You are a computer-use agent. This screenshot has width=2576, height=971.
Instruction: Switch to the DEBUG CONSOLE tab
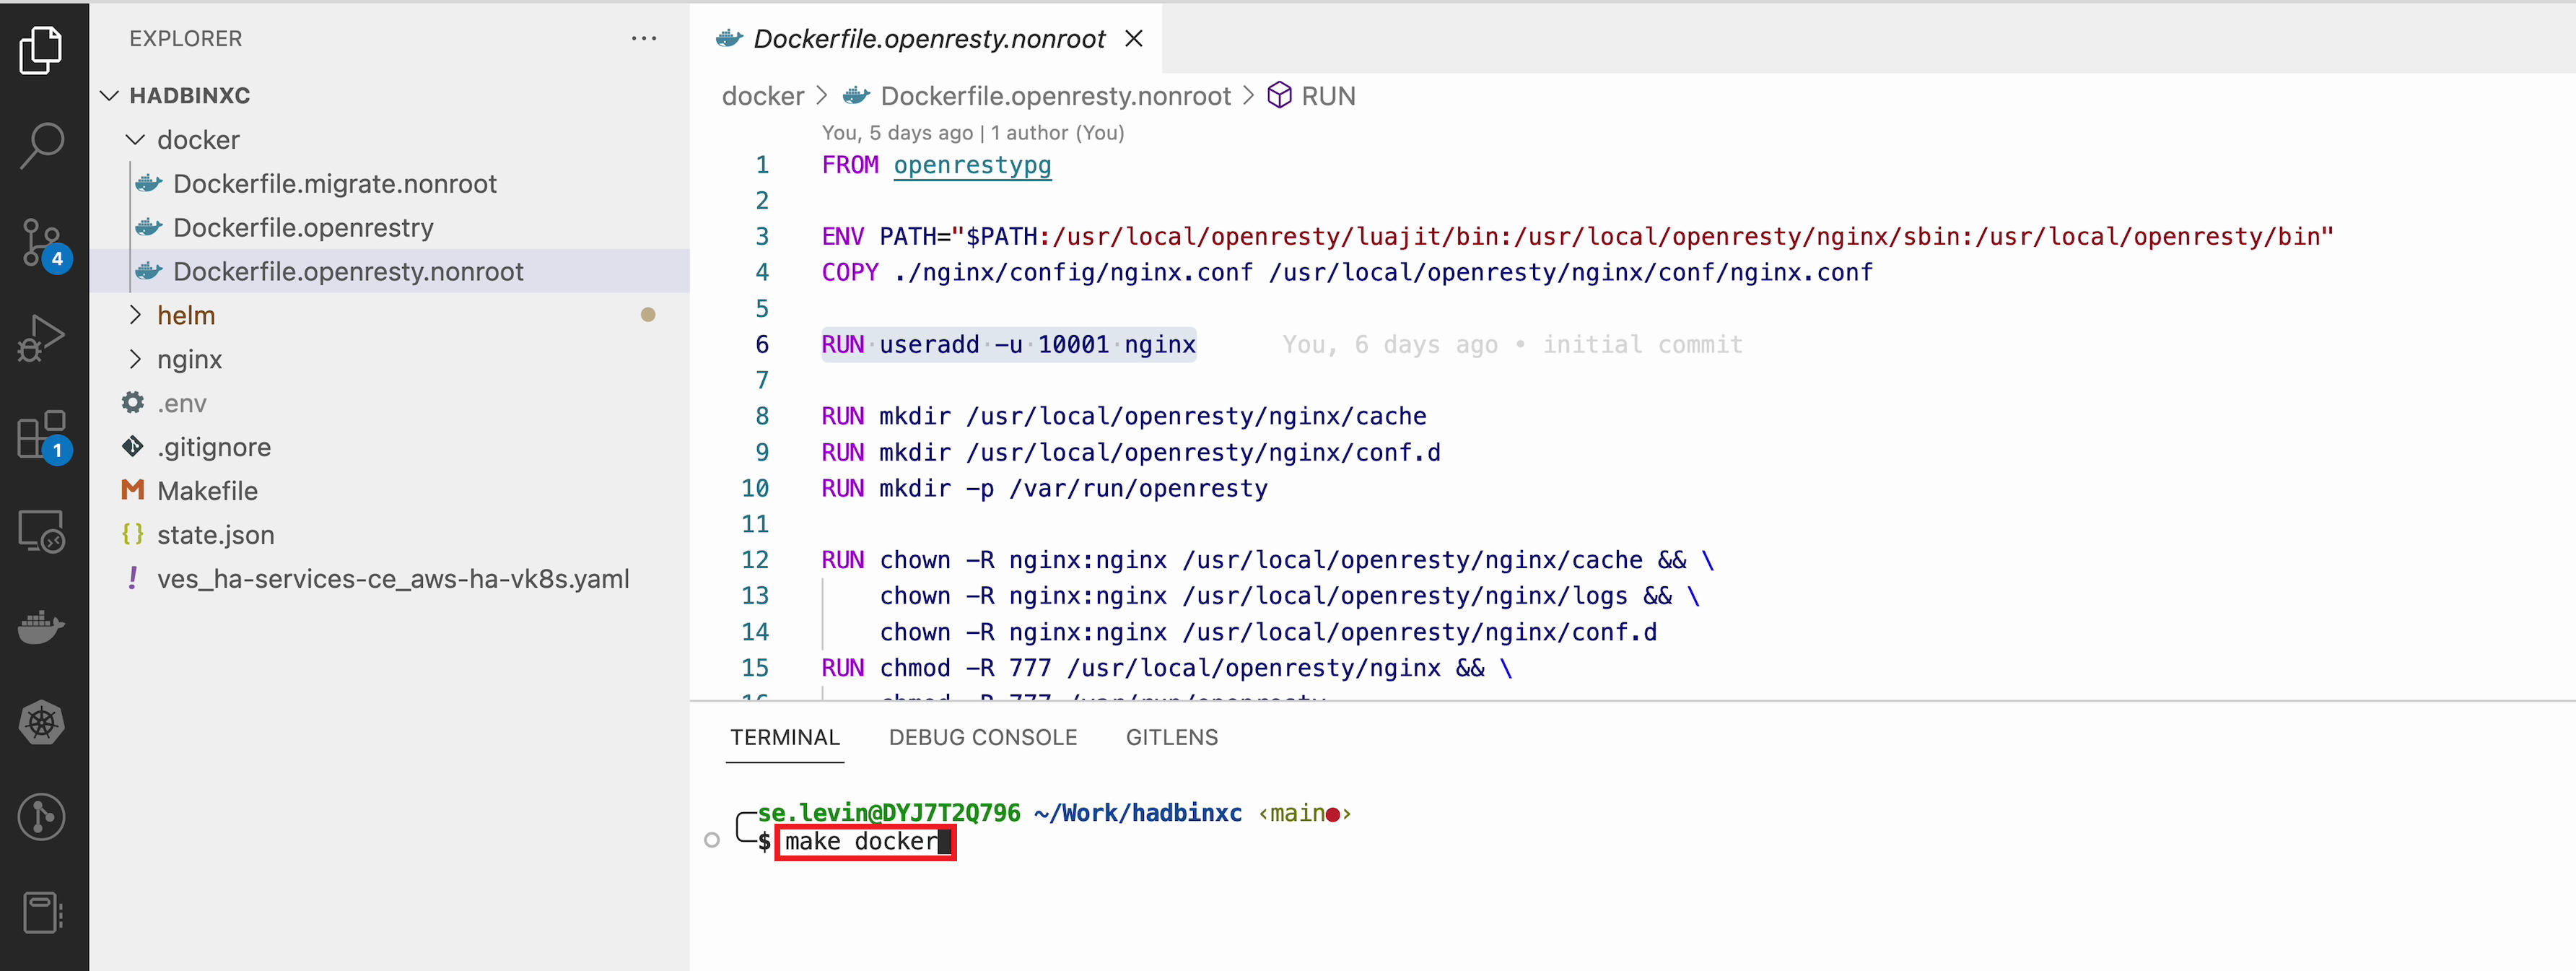[x=982, y=737]
